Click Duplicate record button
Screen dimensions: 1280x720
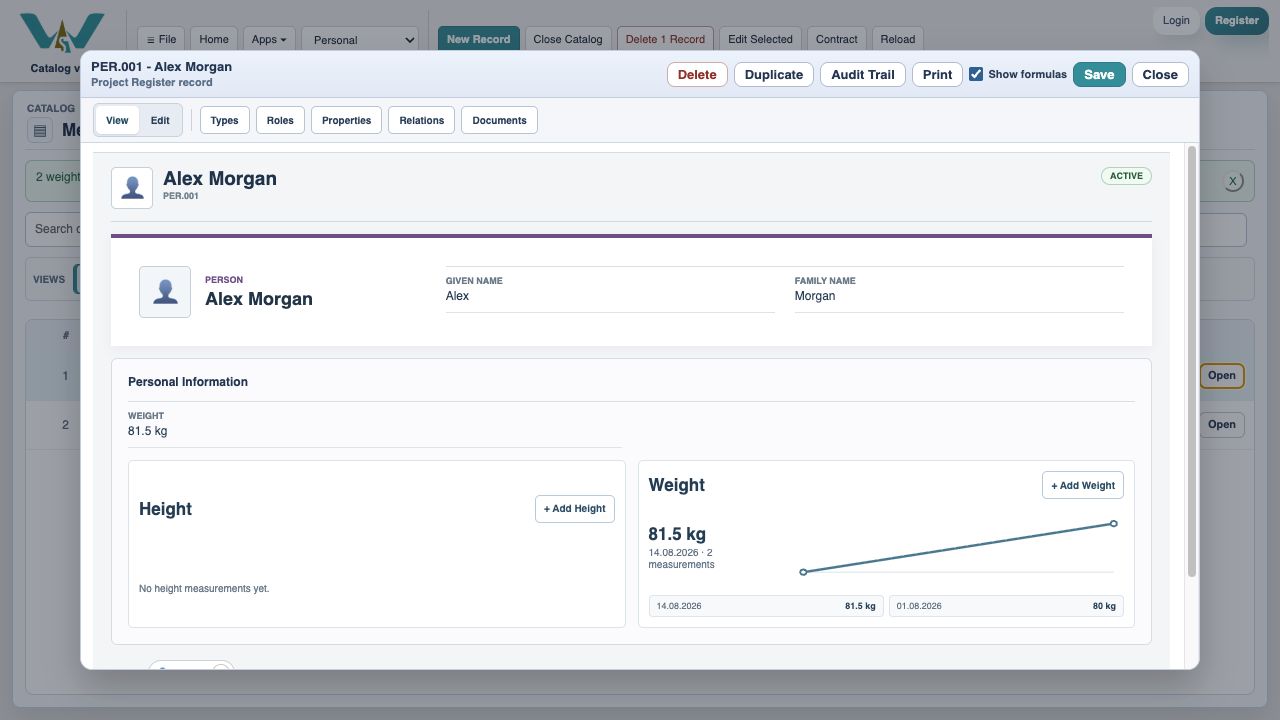click(x=774, y=74)
